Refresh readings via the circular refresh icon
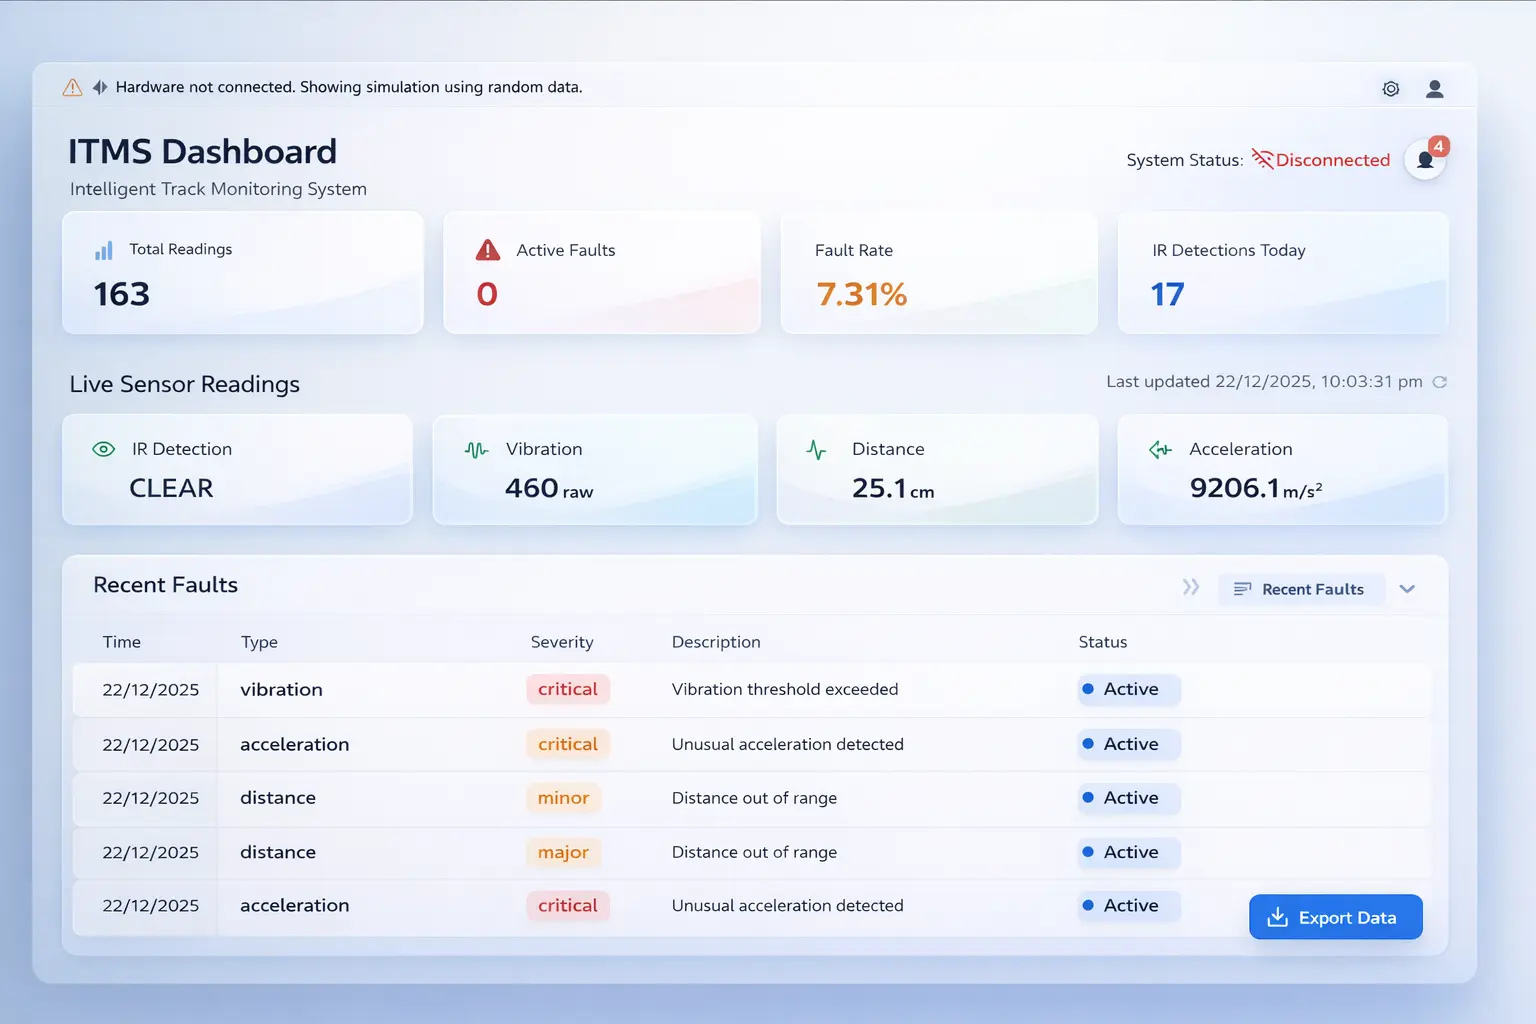 coord(1440,381)
